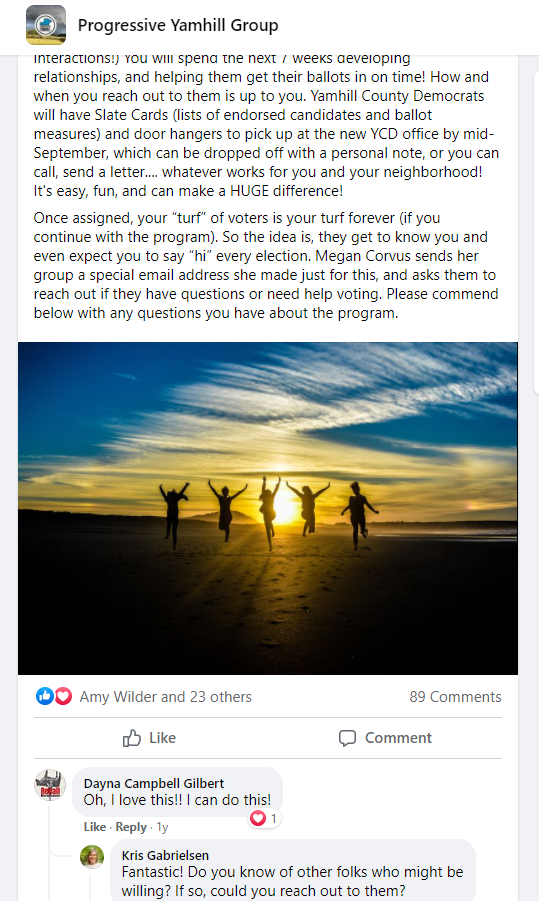Click the speech bubble Comment icon
Image resolution: width=539 pixels, height=901 pixels.
(x=347, y=738)
